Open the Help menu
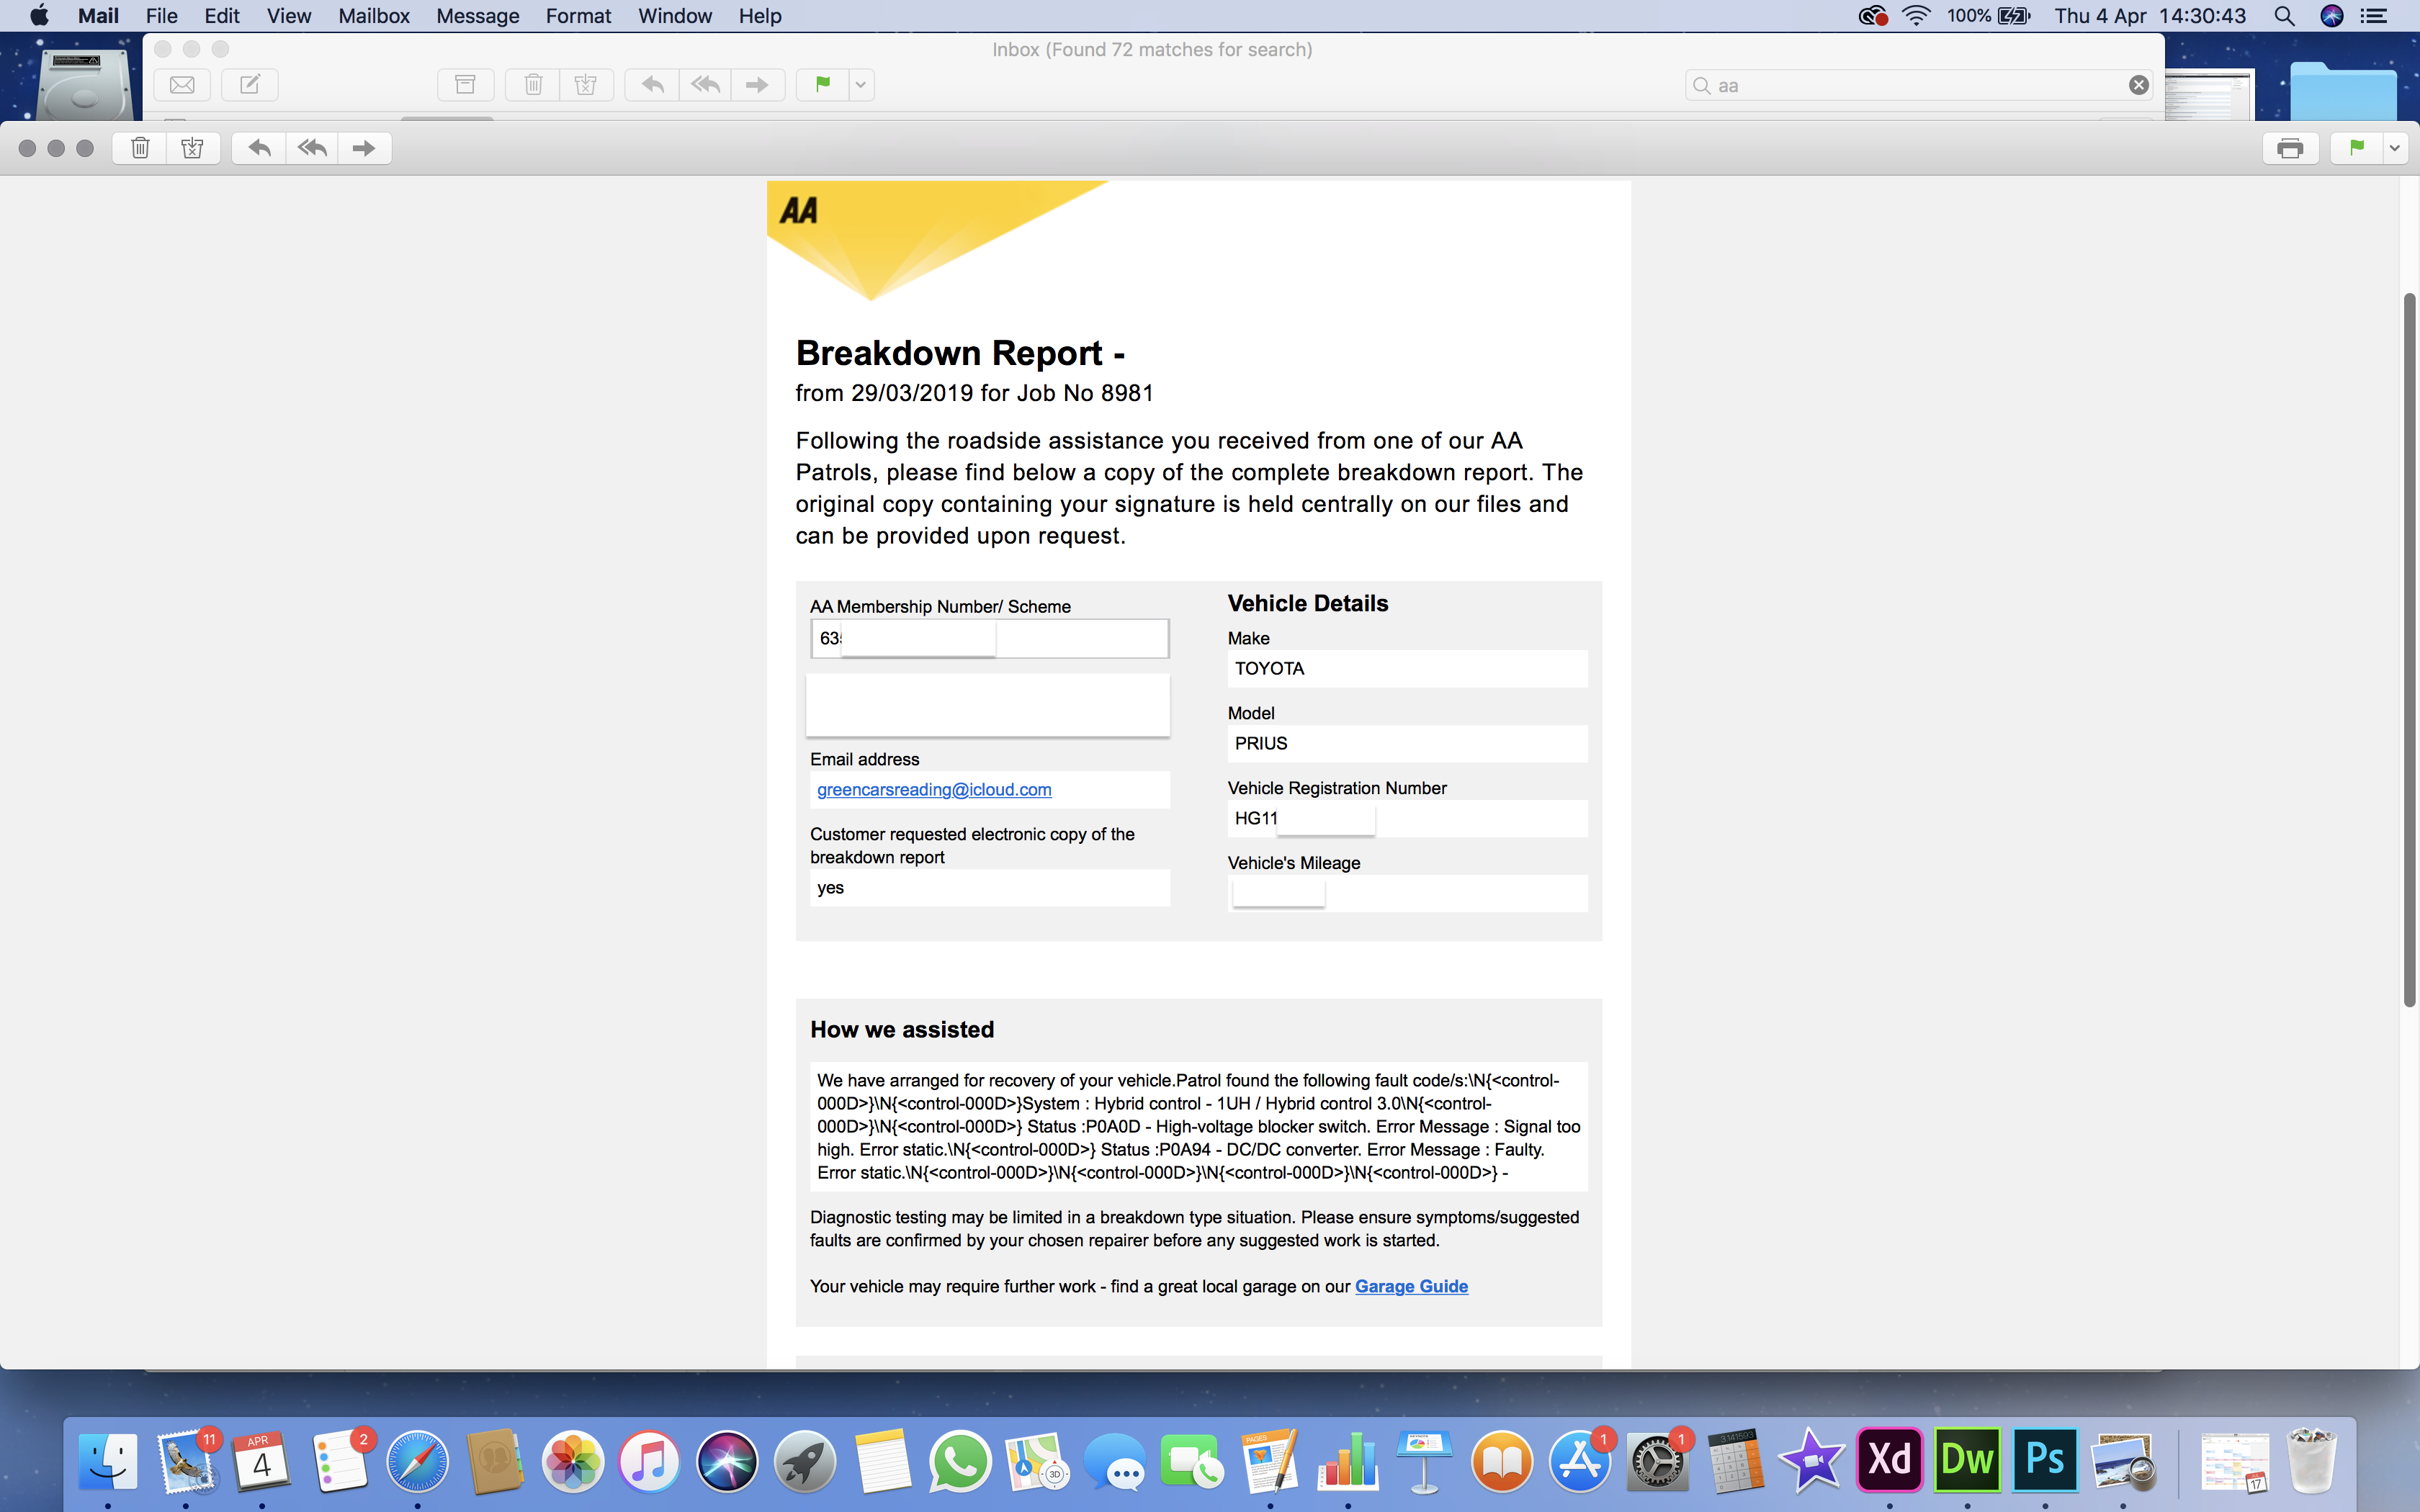Image resolution: width=2420 pixels, height=1512 pixels. click(x=760, y=16)
